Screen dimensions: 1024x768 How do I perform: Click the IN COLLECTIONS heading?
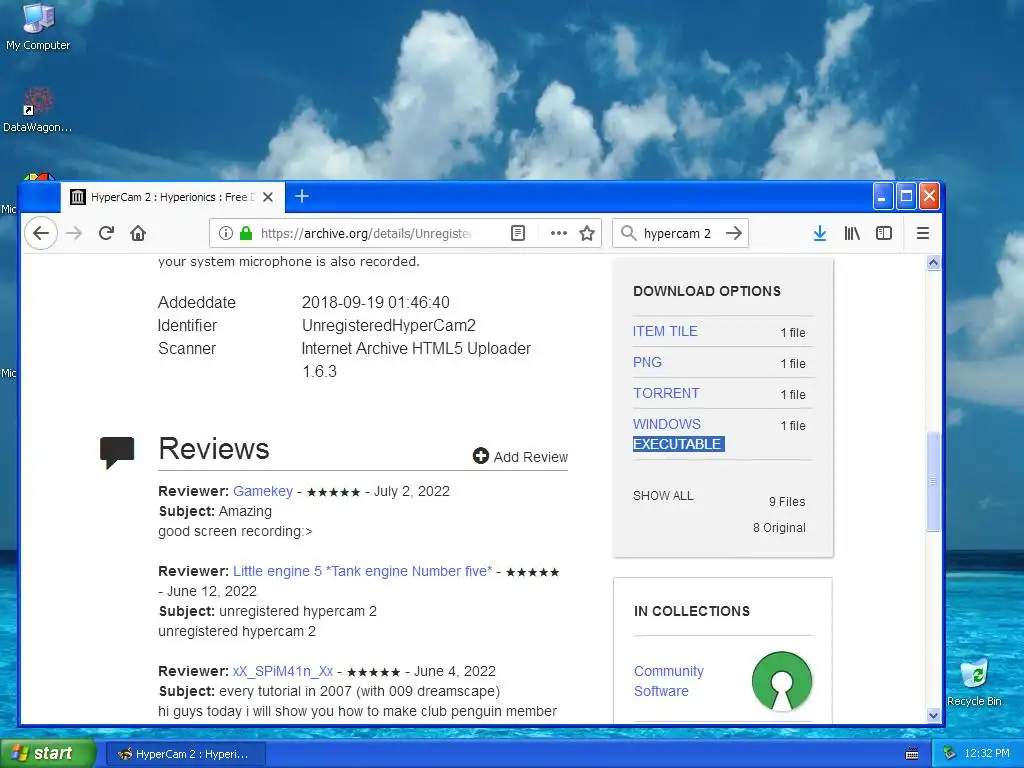coord(692,611)
